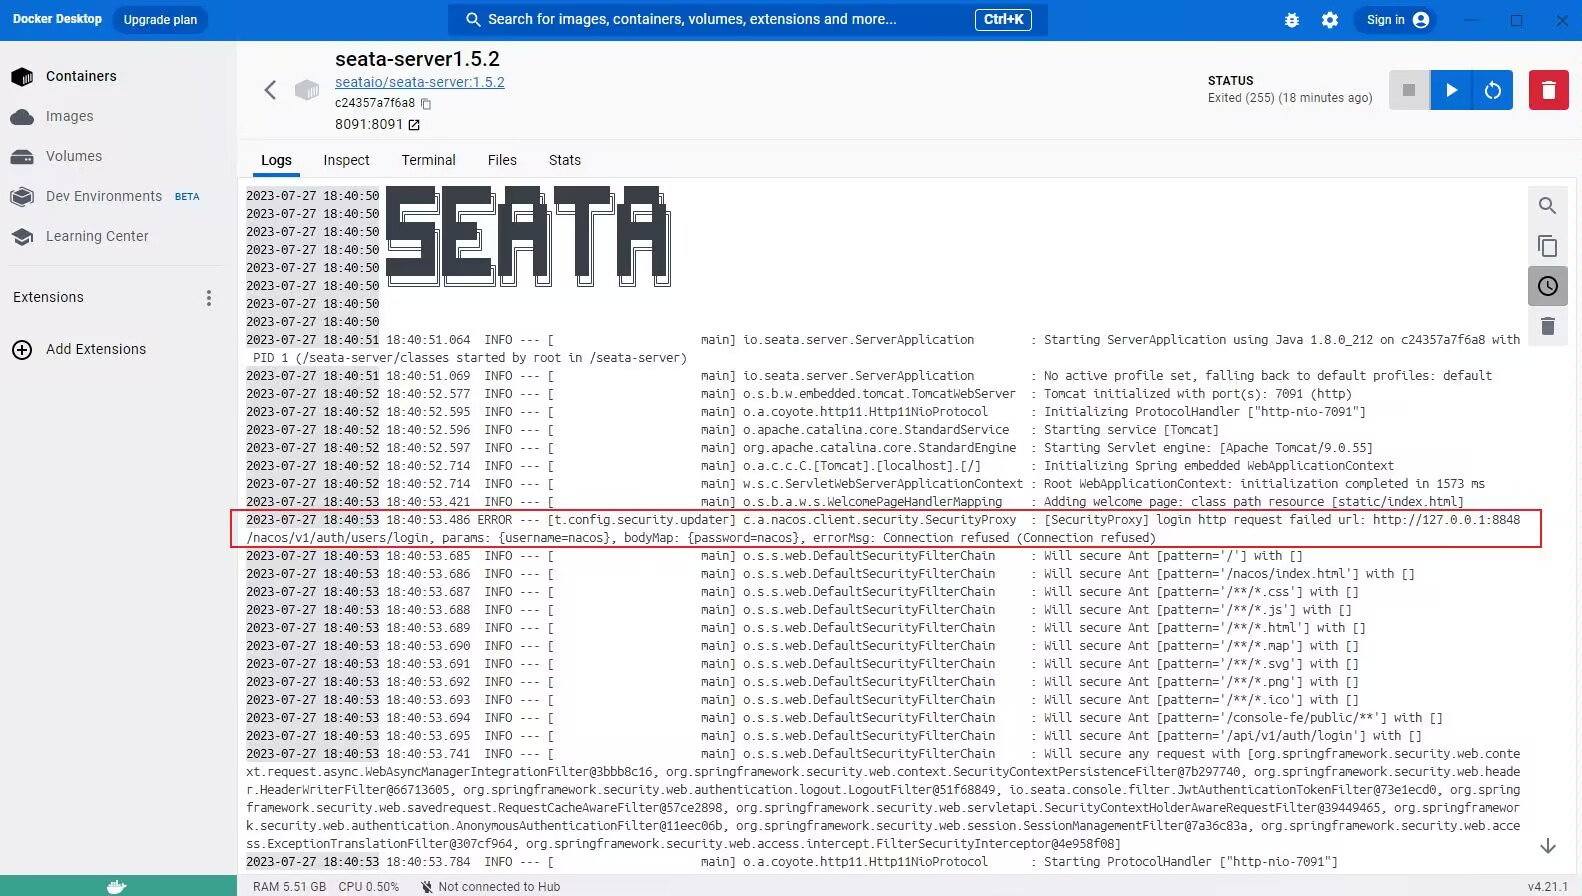Go back with the left chevron arrow
This screenshot has height=896, width=1582.
point(270,90)
